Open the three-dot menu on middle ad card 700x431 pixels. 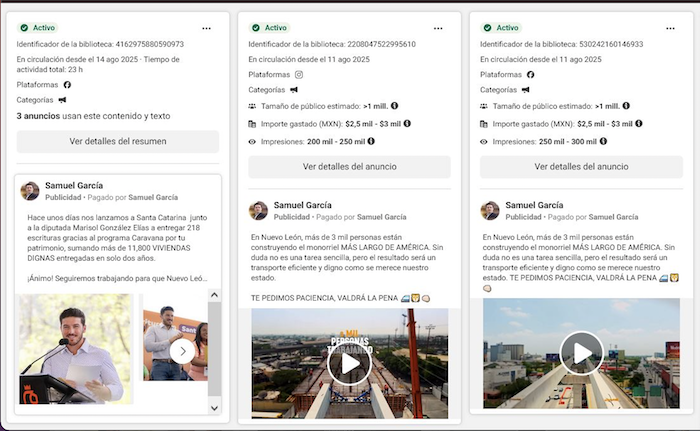[437, 28]
